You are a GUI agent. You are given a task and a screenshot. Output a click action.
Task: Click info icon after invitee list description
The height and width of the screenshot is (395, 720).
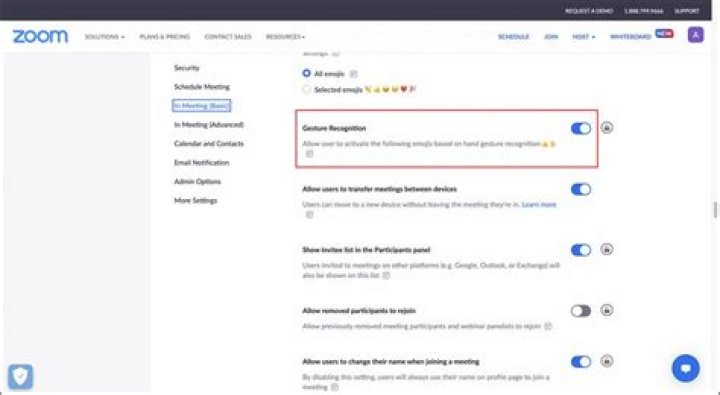coord(386,276)
